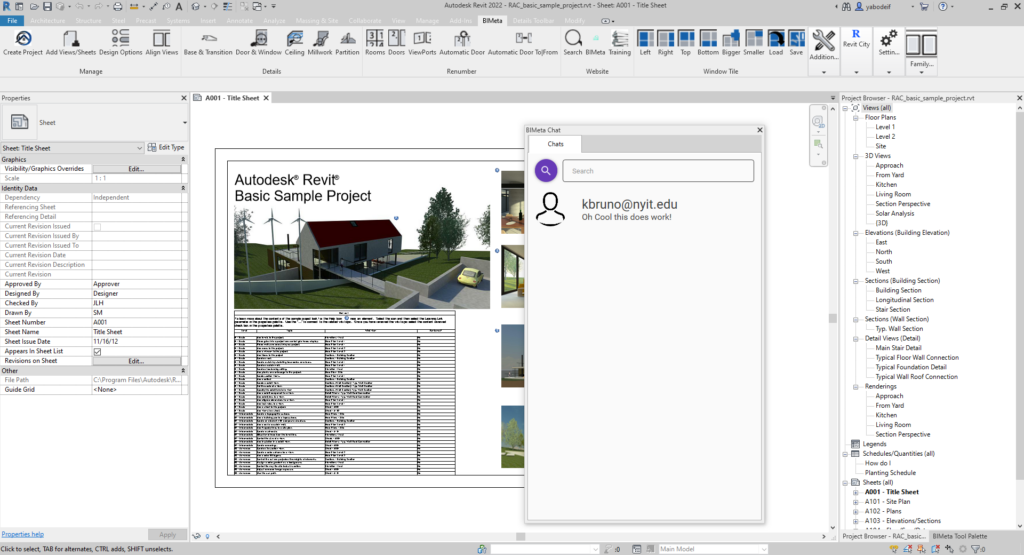Switch to the BIMeta Tool Palette tab

tap(959, 536)
